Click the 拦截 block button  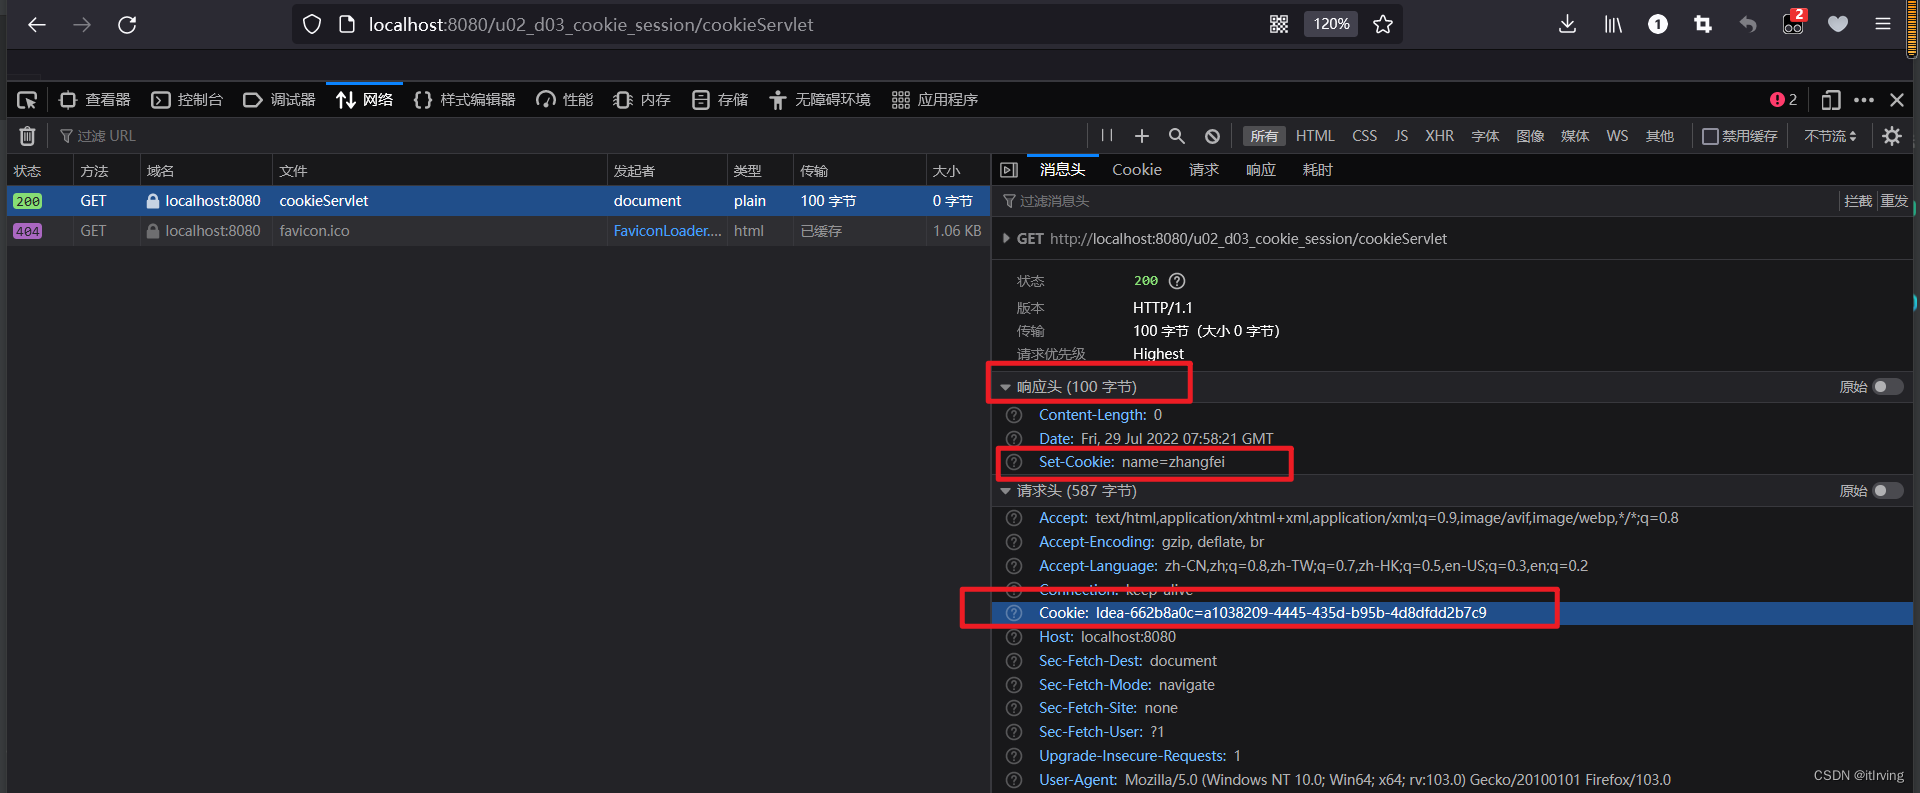(x=1858, y=201)
